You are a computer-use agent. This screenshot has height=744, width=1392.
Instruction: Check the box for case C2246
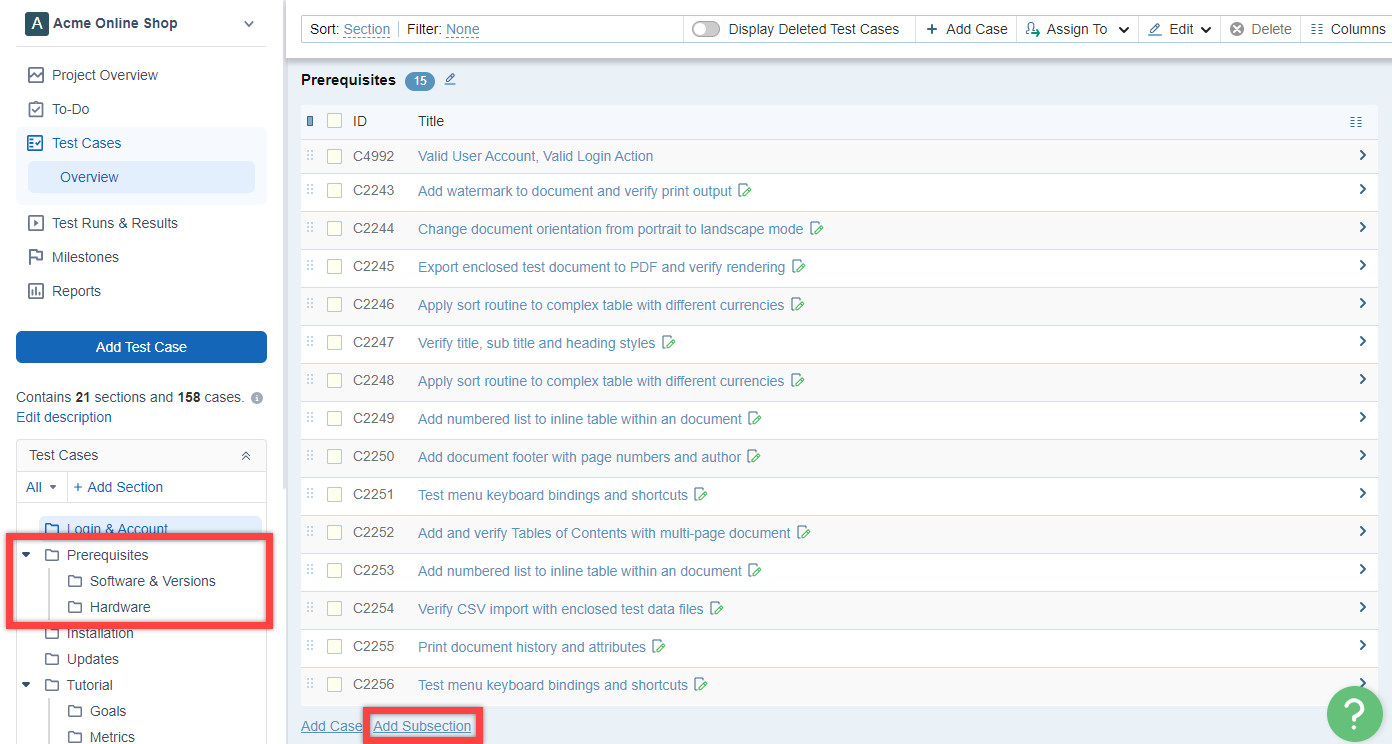pyautogui.click(x=335, y=305)
